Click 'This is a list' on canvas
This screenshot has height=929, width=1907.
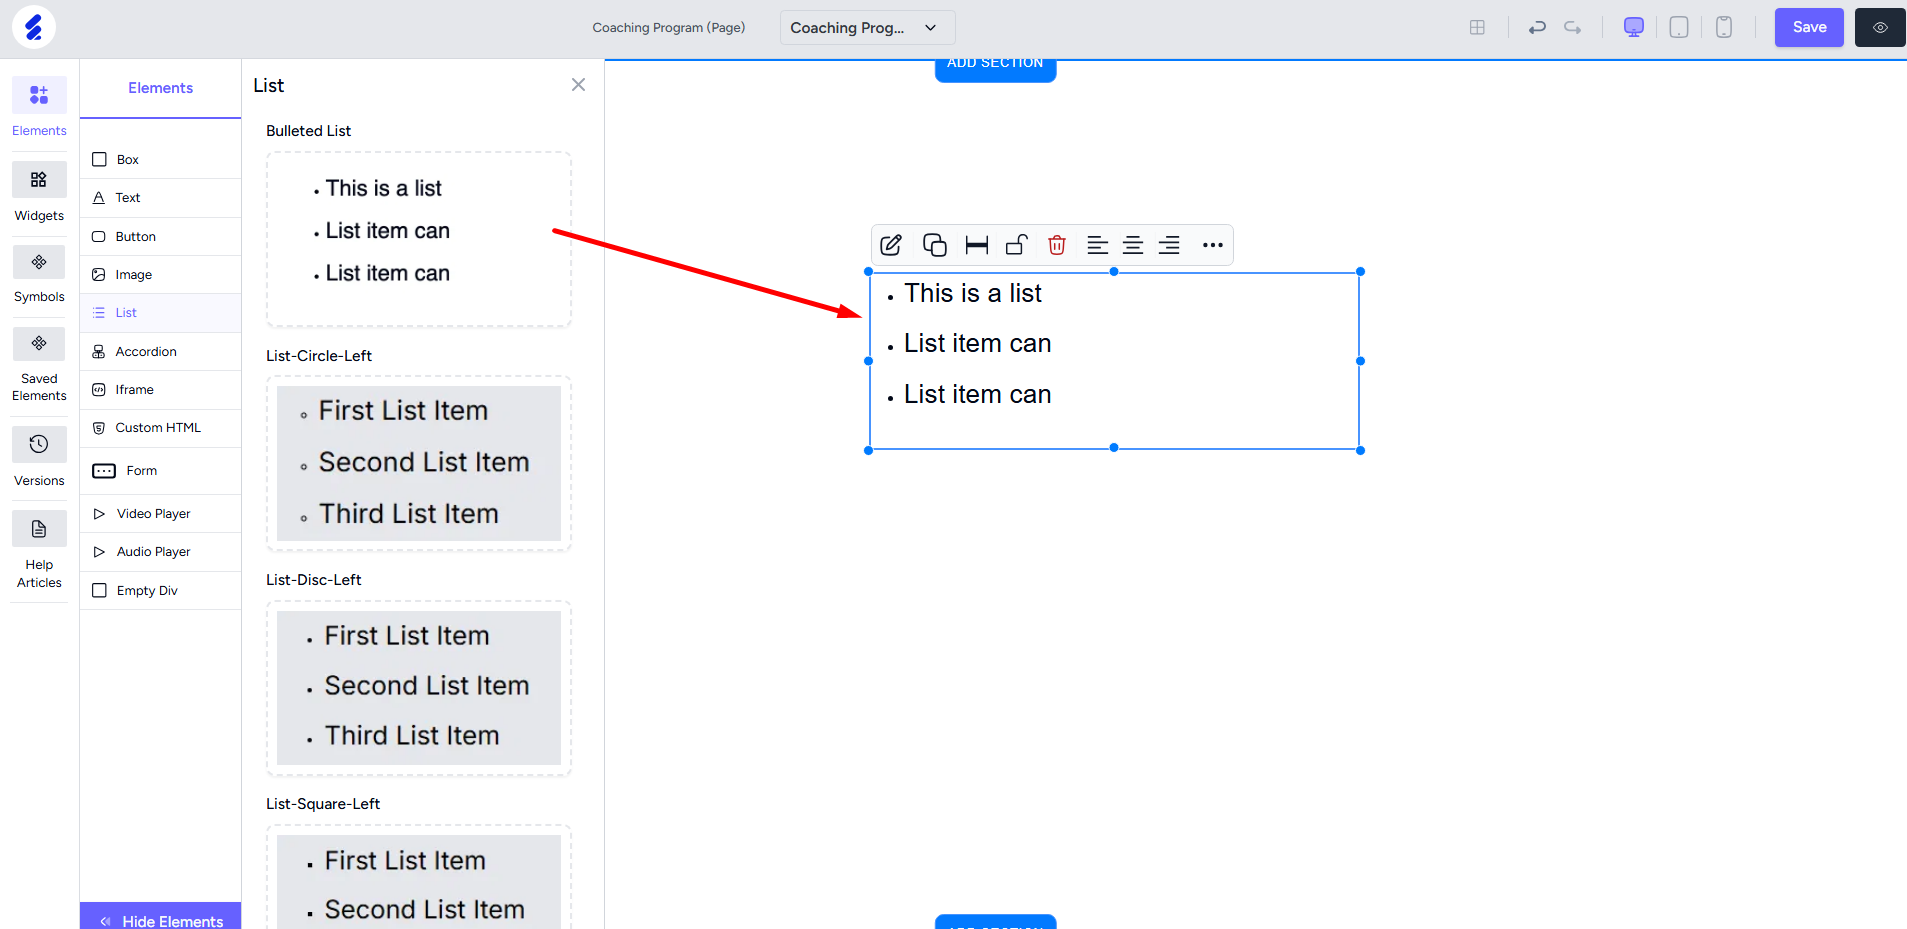pos(973,293)
